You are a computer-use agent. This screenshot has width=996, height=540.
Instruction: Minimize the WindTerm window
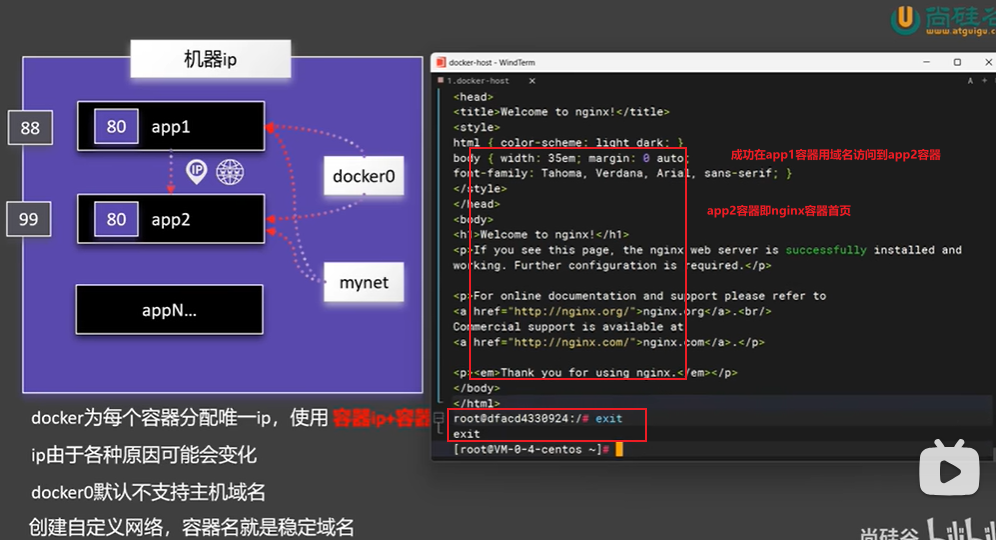click(927, 62)
